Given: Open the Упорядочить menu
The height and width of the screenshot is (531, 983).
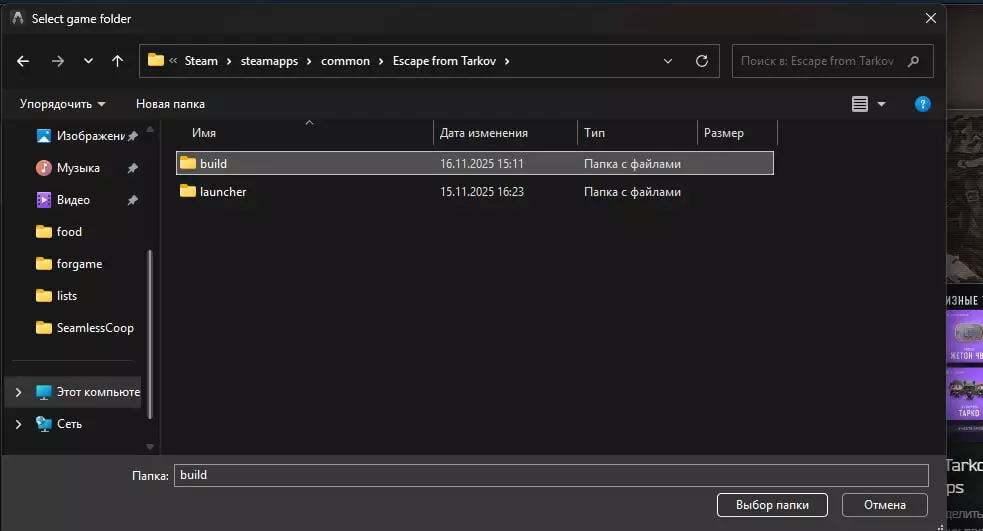Looking at the screenshot, I should click(x=62, y=104).
